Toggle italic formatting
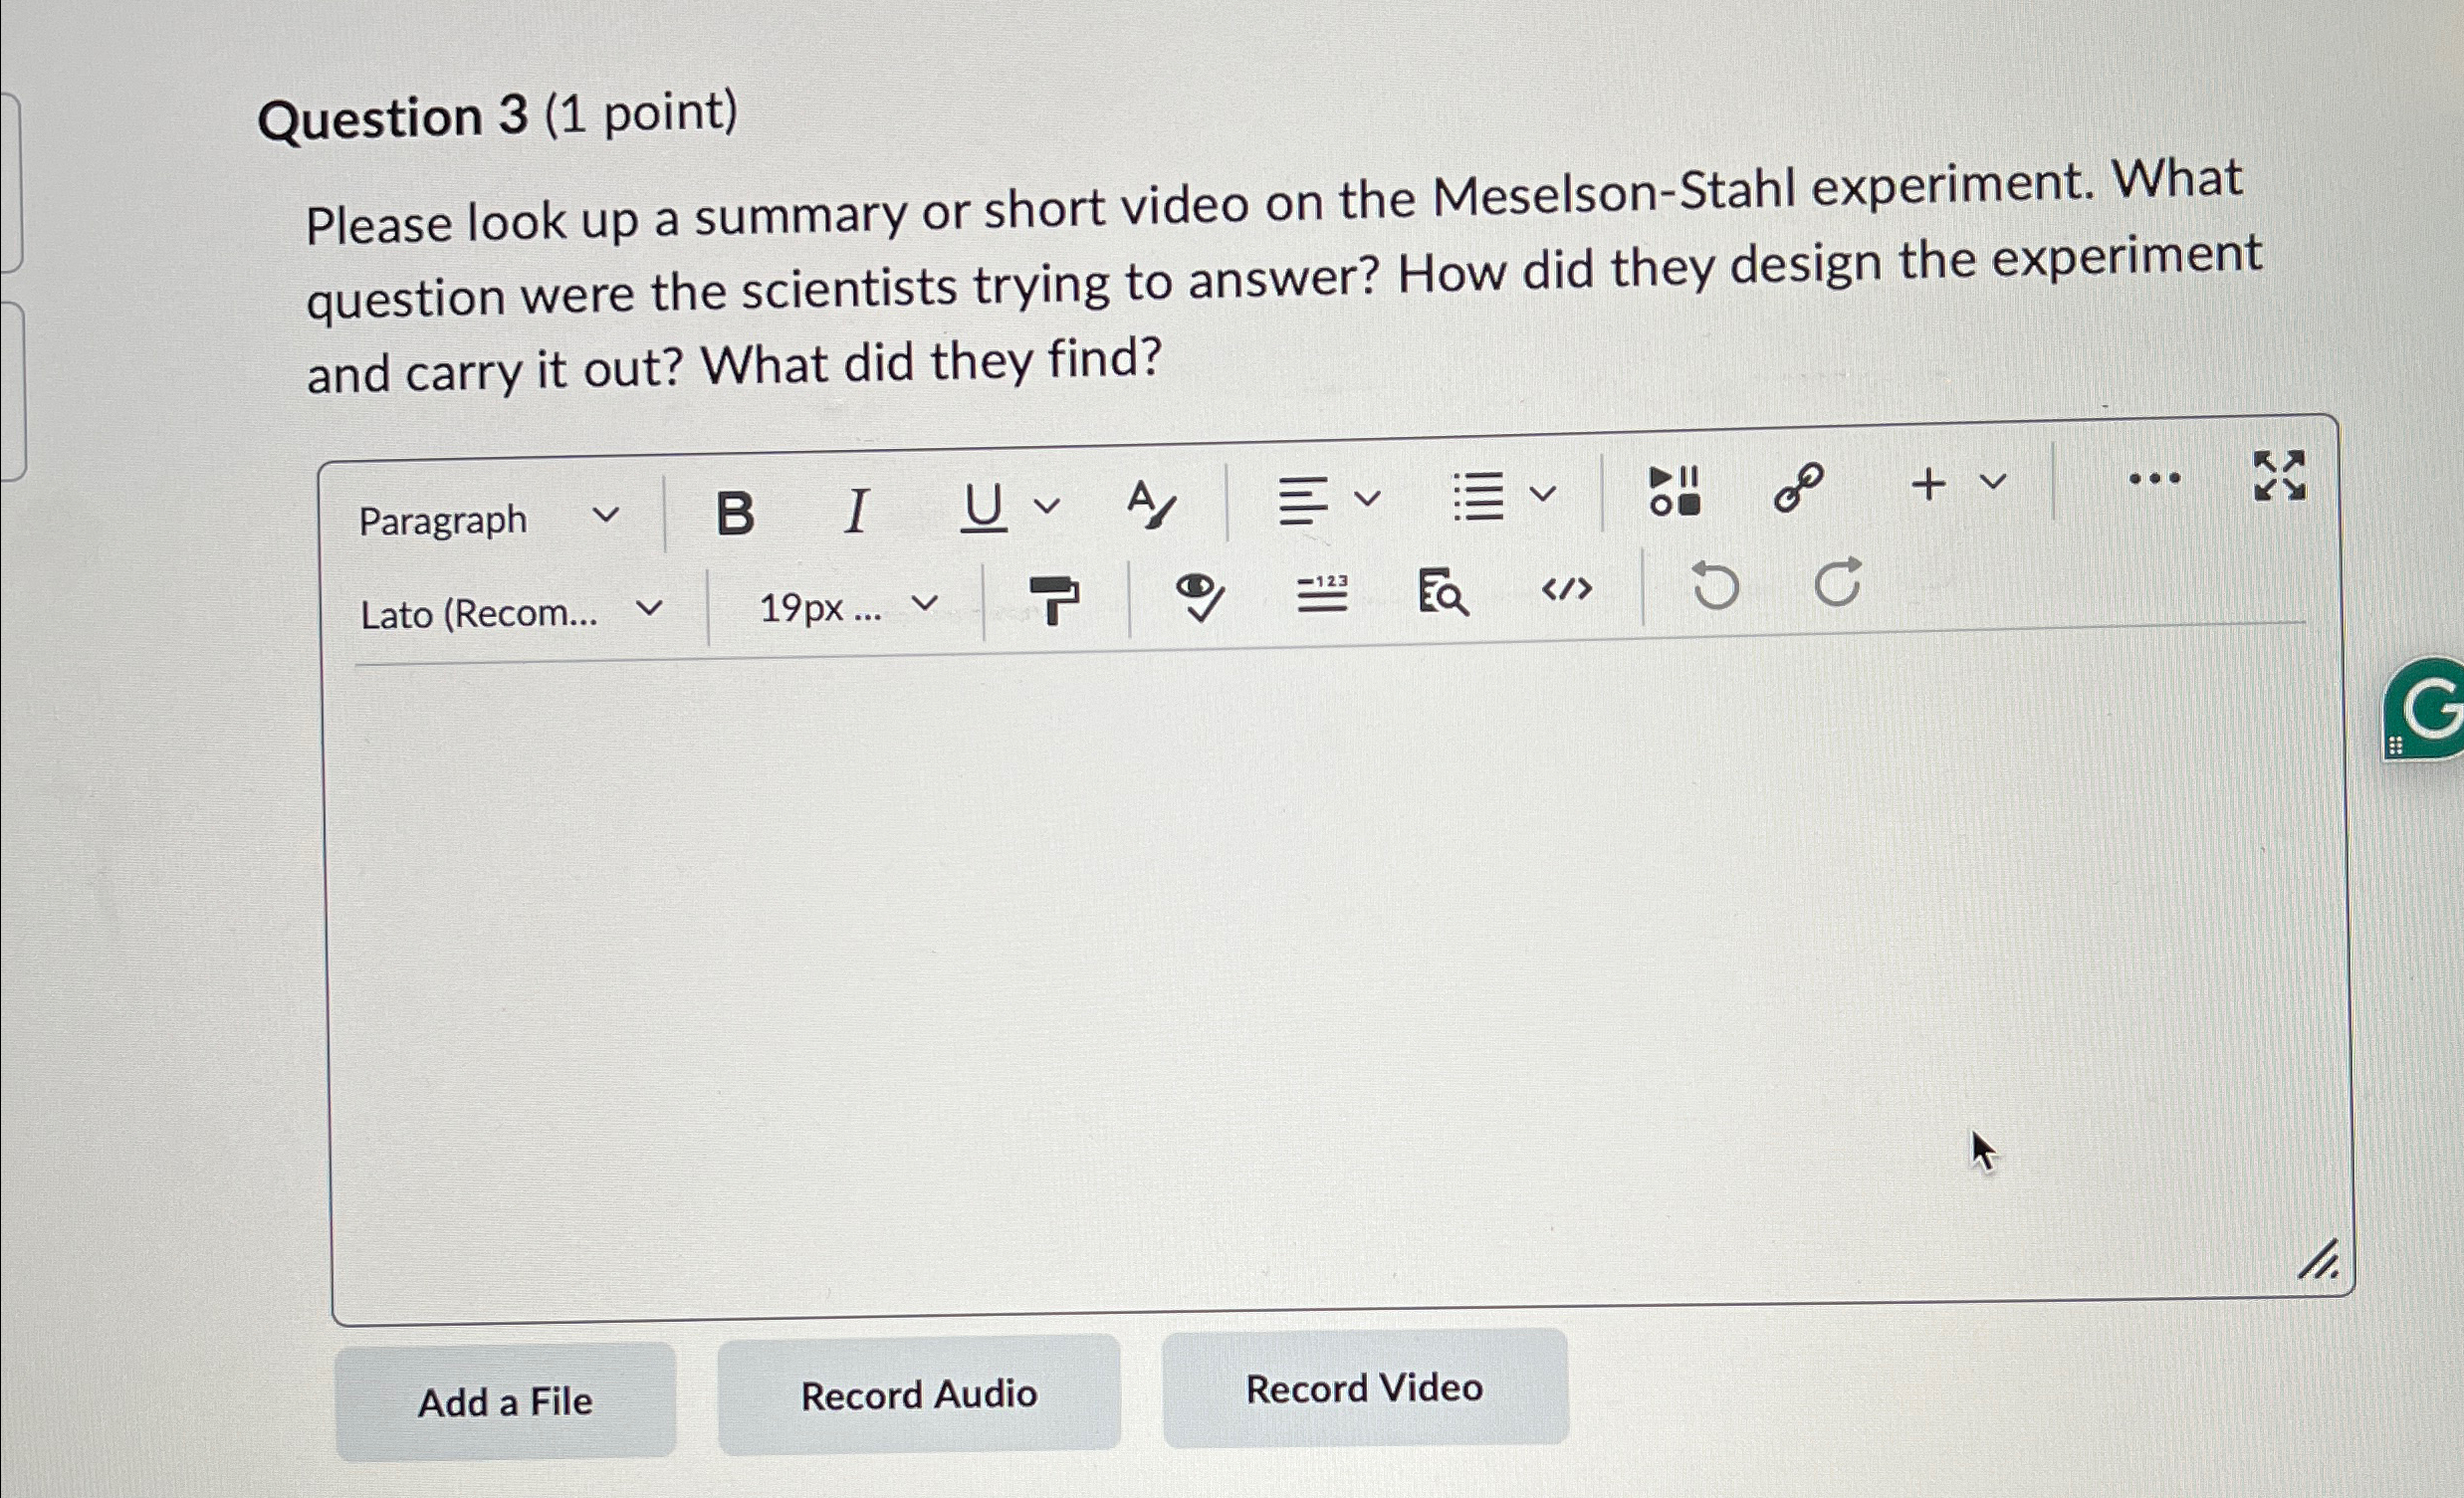 (855, 511)
